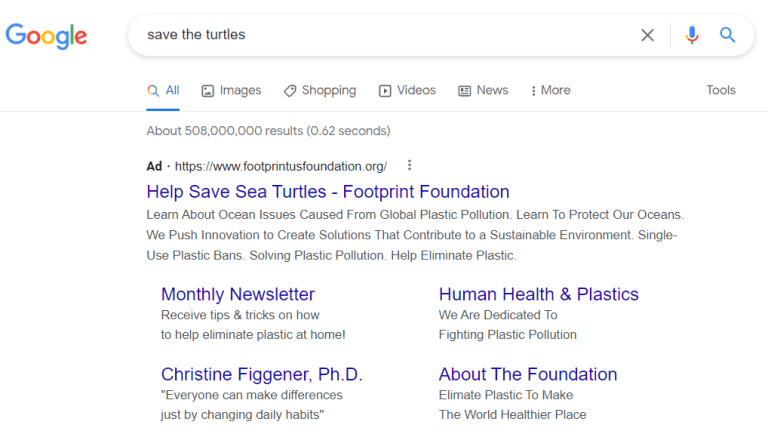
Task: Switch to the News tab
Action: click(483, 91)
